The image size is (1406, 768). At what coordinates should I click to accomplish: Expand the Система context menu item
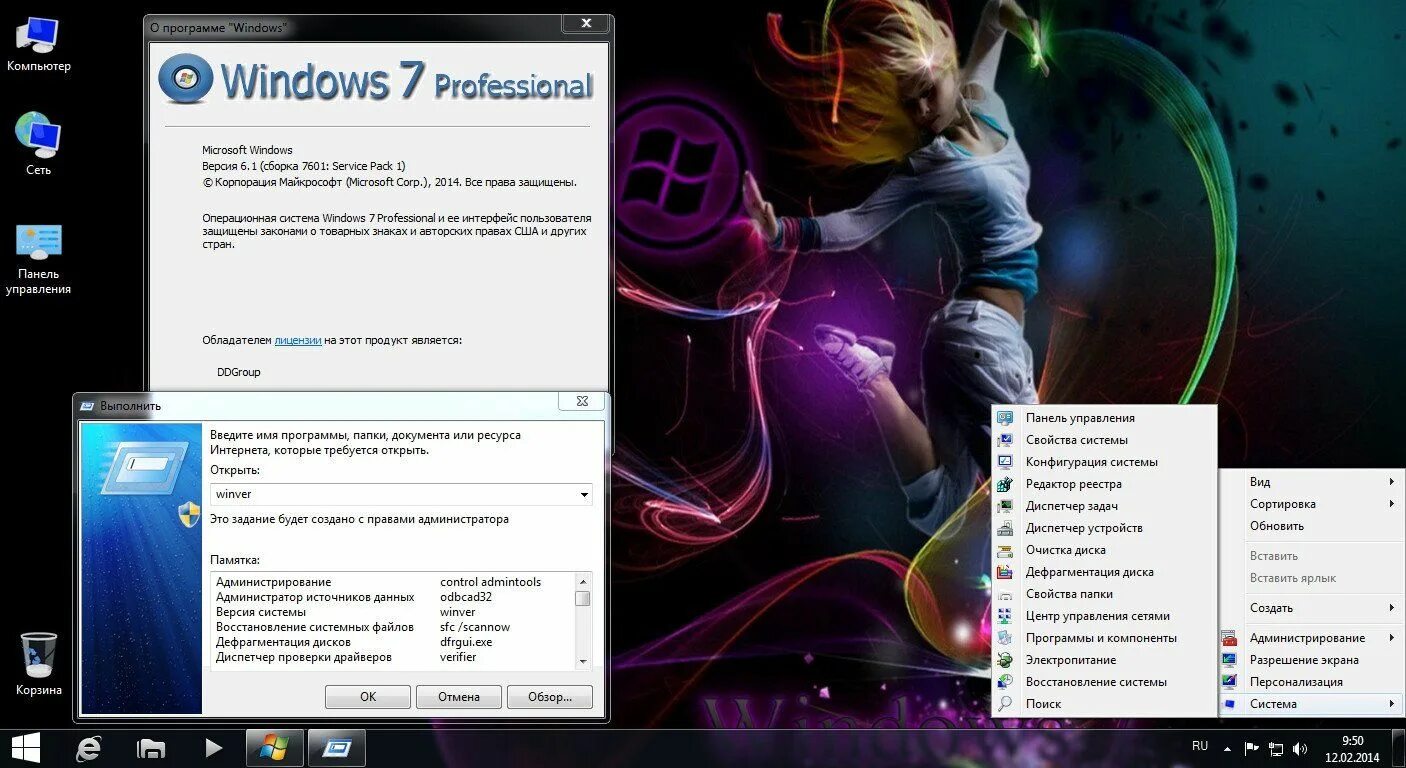(1310, 704)
